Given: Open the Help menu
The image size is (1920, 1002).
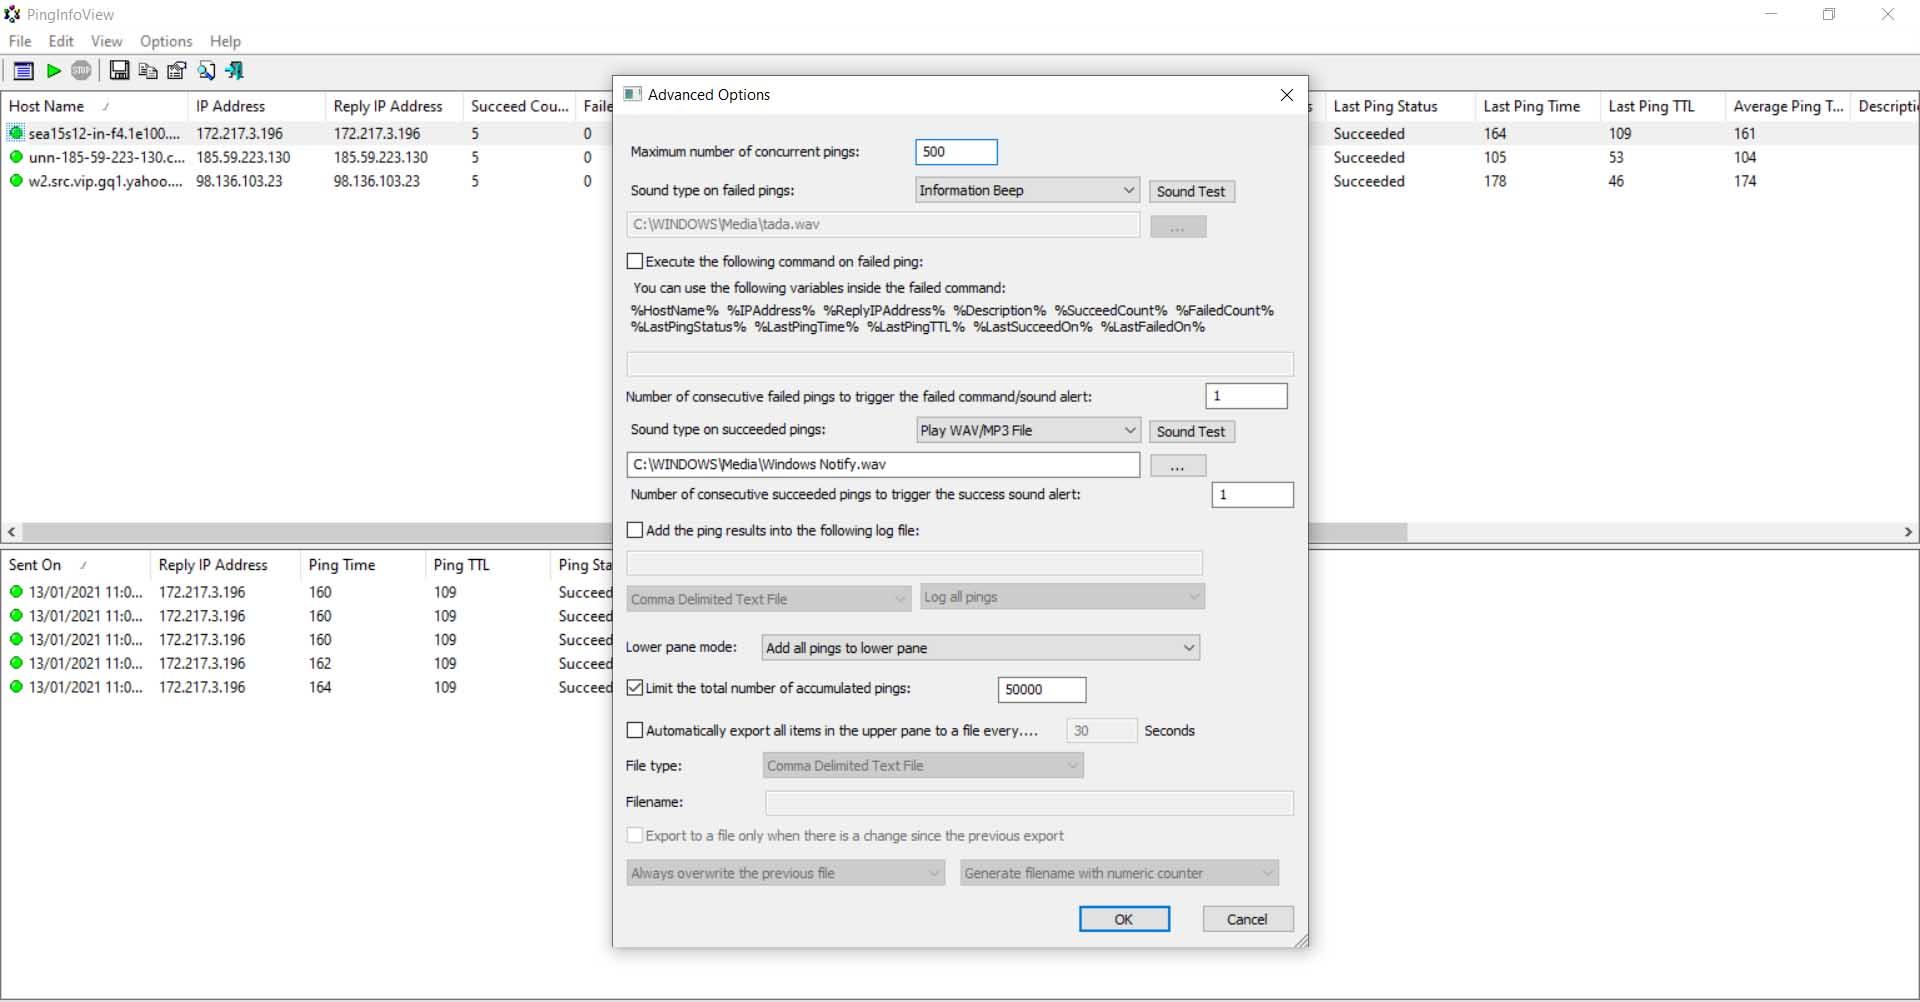Looking at the screenshot, I should point(225,41).
